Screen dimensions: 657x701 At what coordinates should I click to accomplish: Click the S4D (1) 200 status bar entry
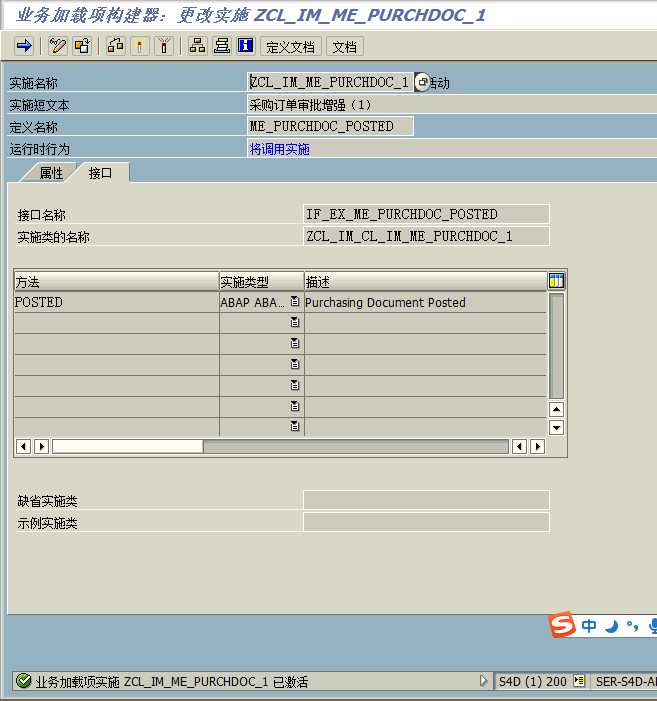coord(532,681)
